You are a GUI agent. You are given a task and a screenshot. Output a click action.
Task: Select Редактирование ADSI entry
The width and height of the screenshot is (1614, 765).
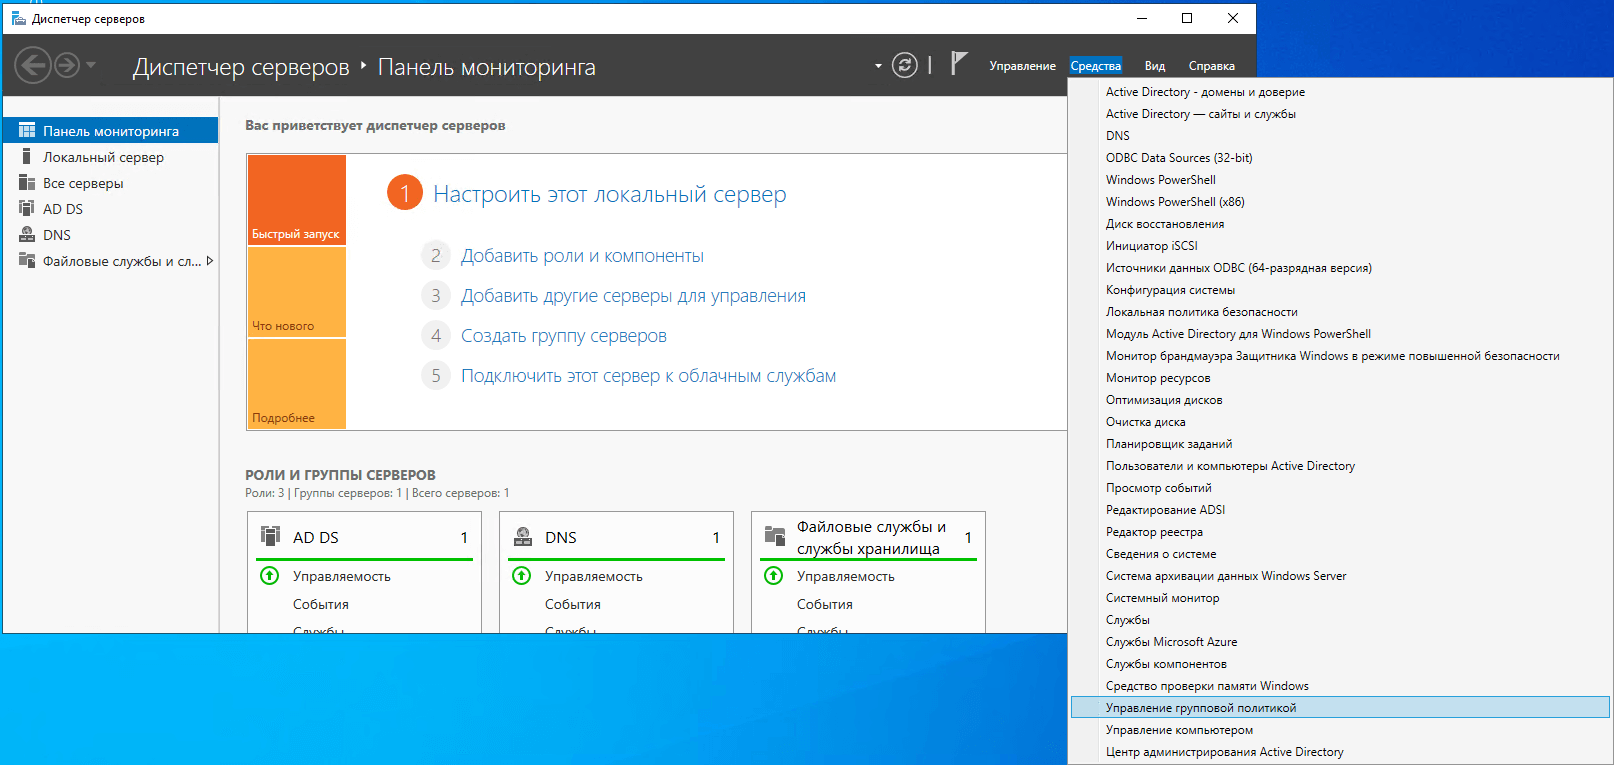[1340, 510]
